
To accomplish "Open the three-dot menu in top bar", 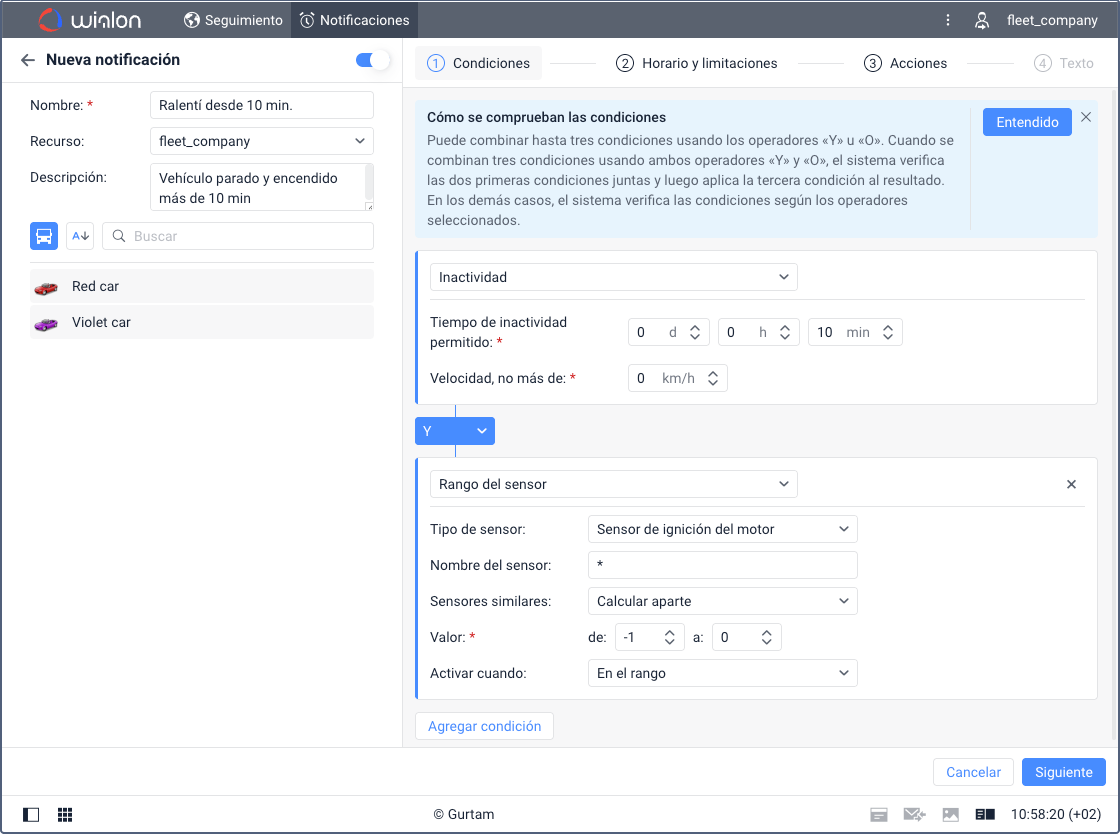I will point(948,20).
